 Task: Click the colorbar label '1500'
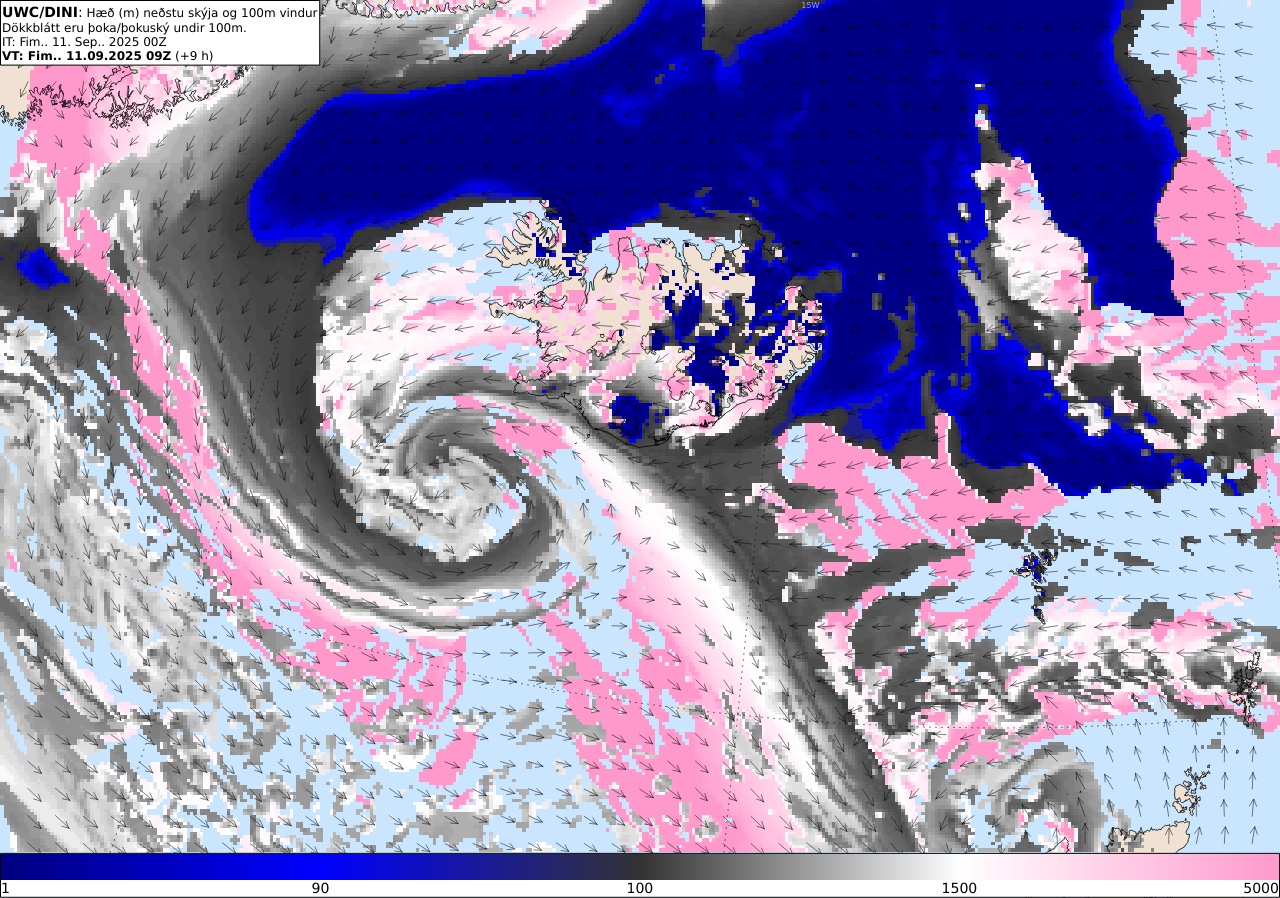959,888
